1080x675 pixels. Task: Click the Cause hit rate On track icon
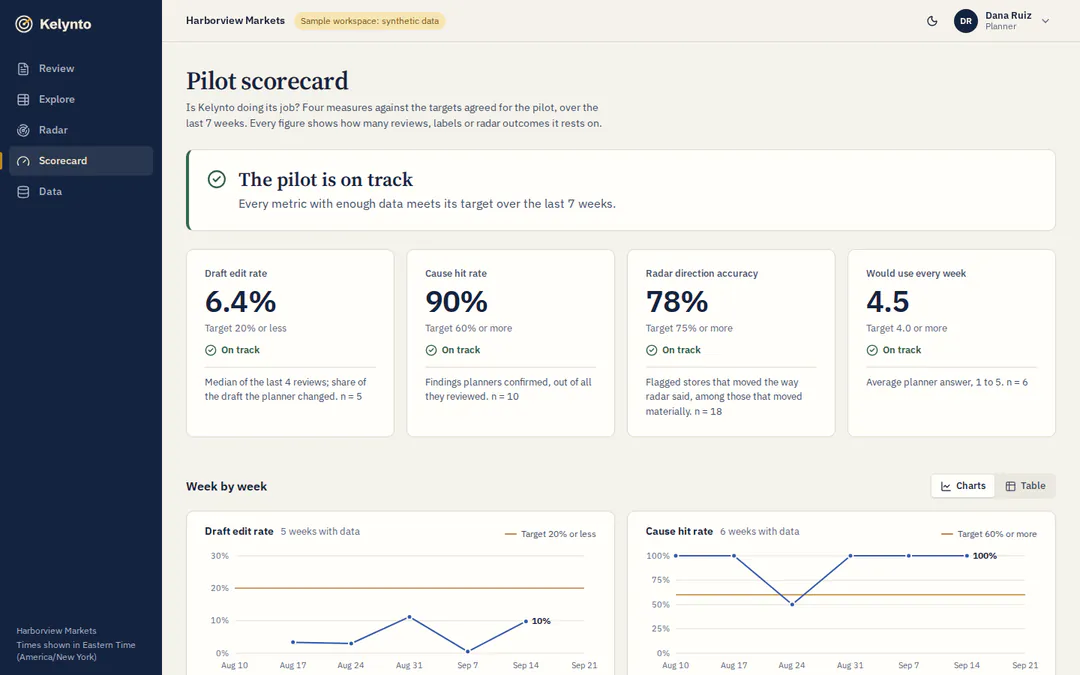tap(431, 350)
